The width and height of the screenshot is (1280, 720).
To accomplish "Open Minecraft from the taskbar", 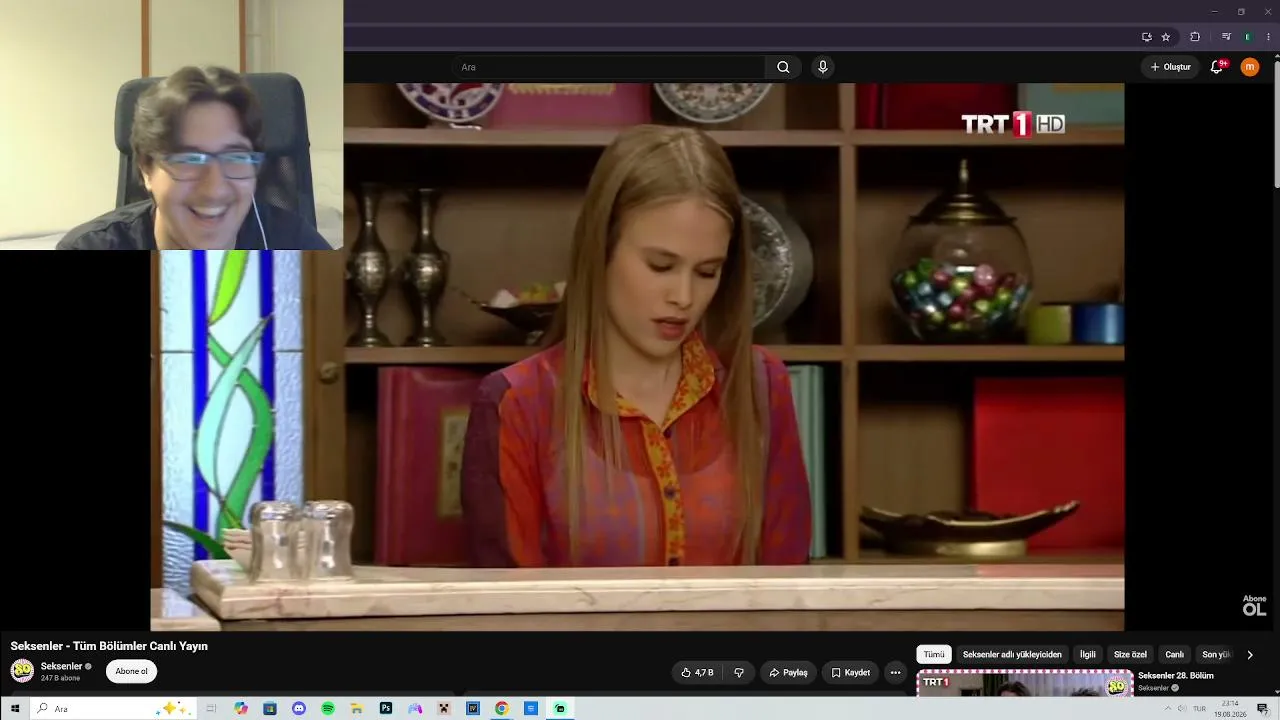I will [444, 709].
